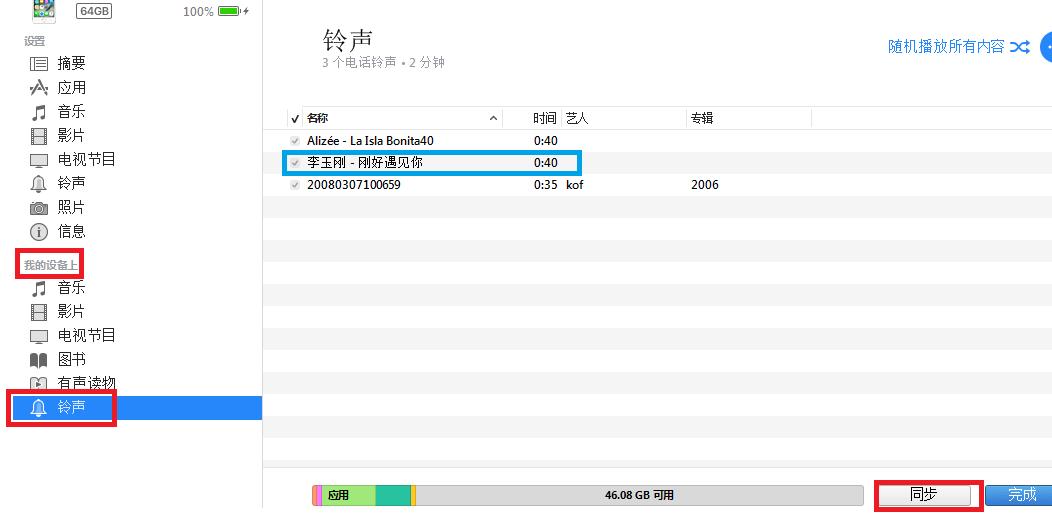This screenshot has height=514, width=1052.
Task: Click the 46.08 GB 可用 storage area
Action: [x=639, y=496]
